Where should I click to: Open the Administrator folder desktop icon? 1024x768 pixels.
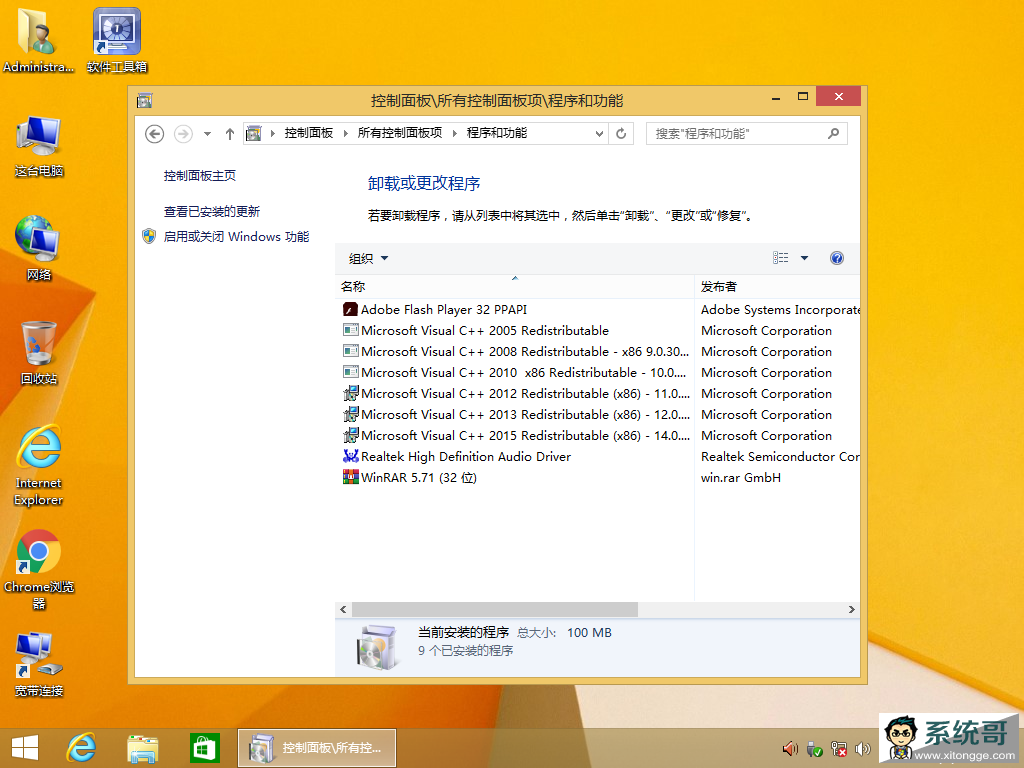pyautogui.click(x=38, y=39)
